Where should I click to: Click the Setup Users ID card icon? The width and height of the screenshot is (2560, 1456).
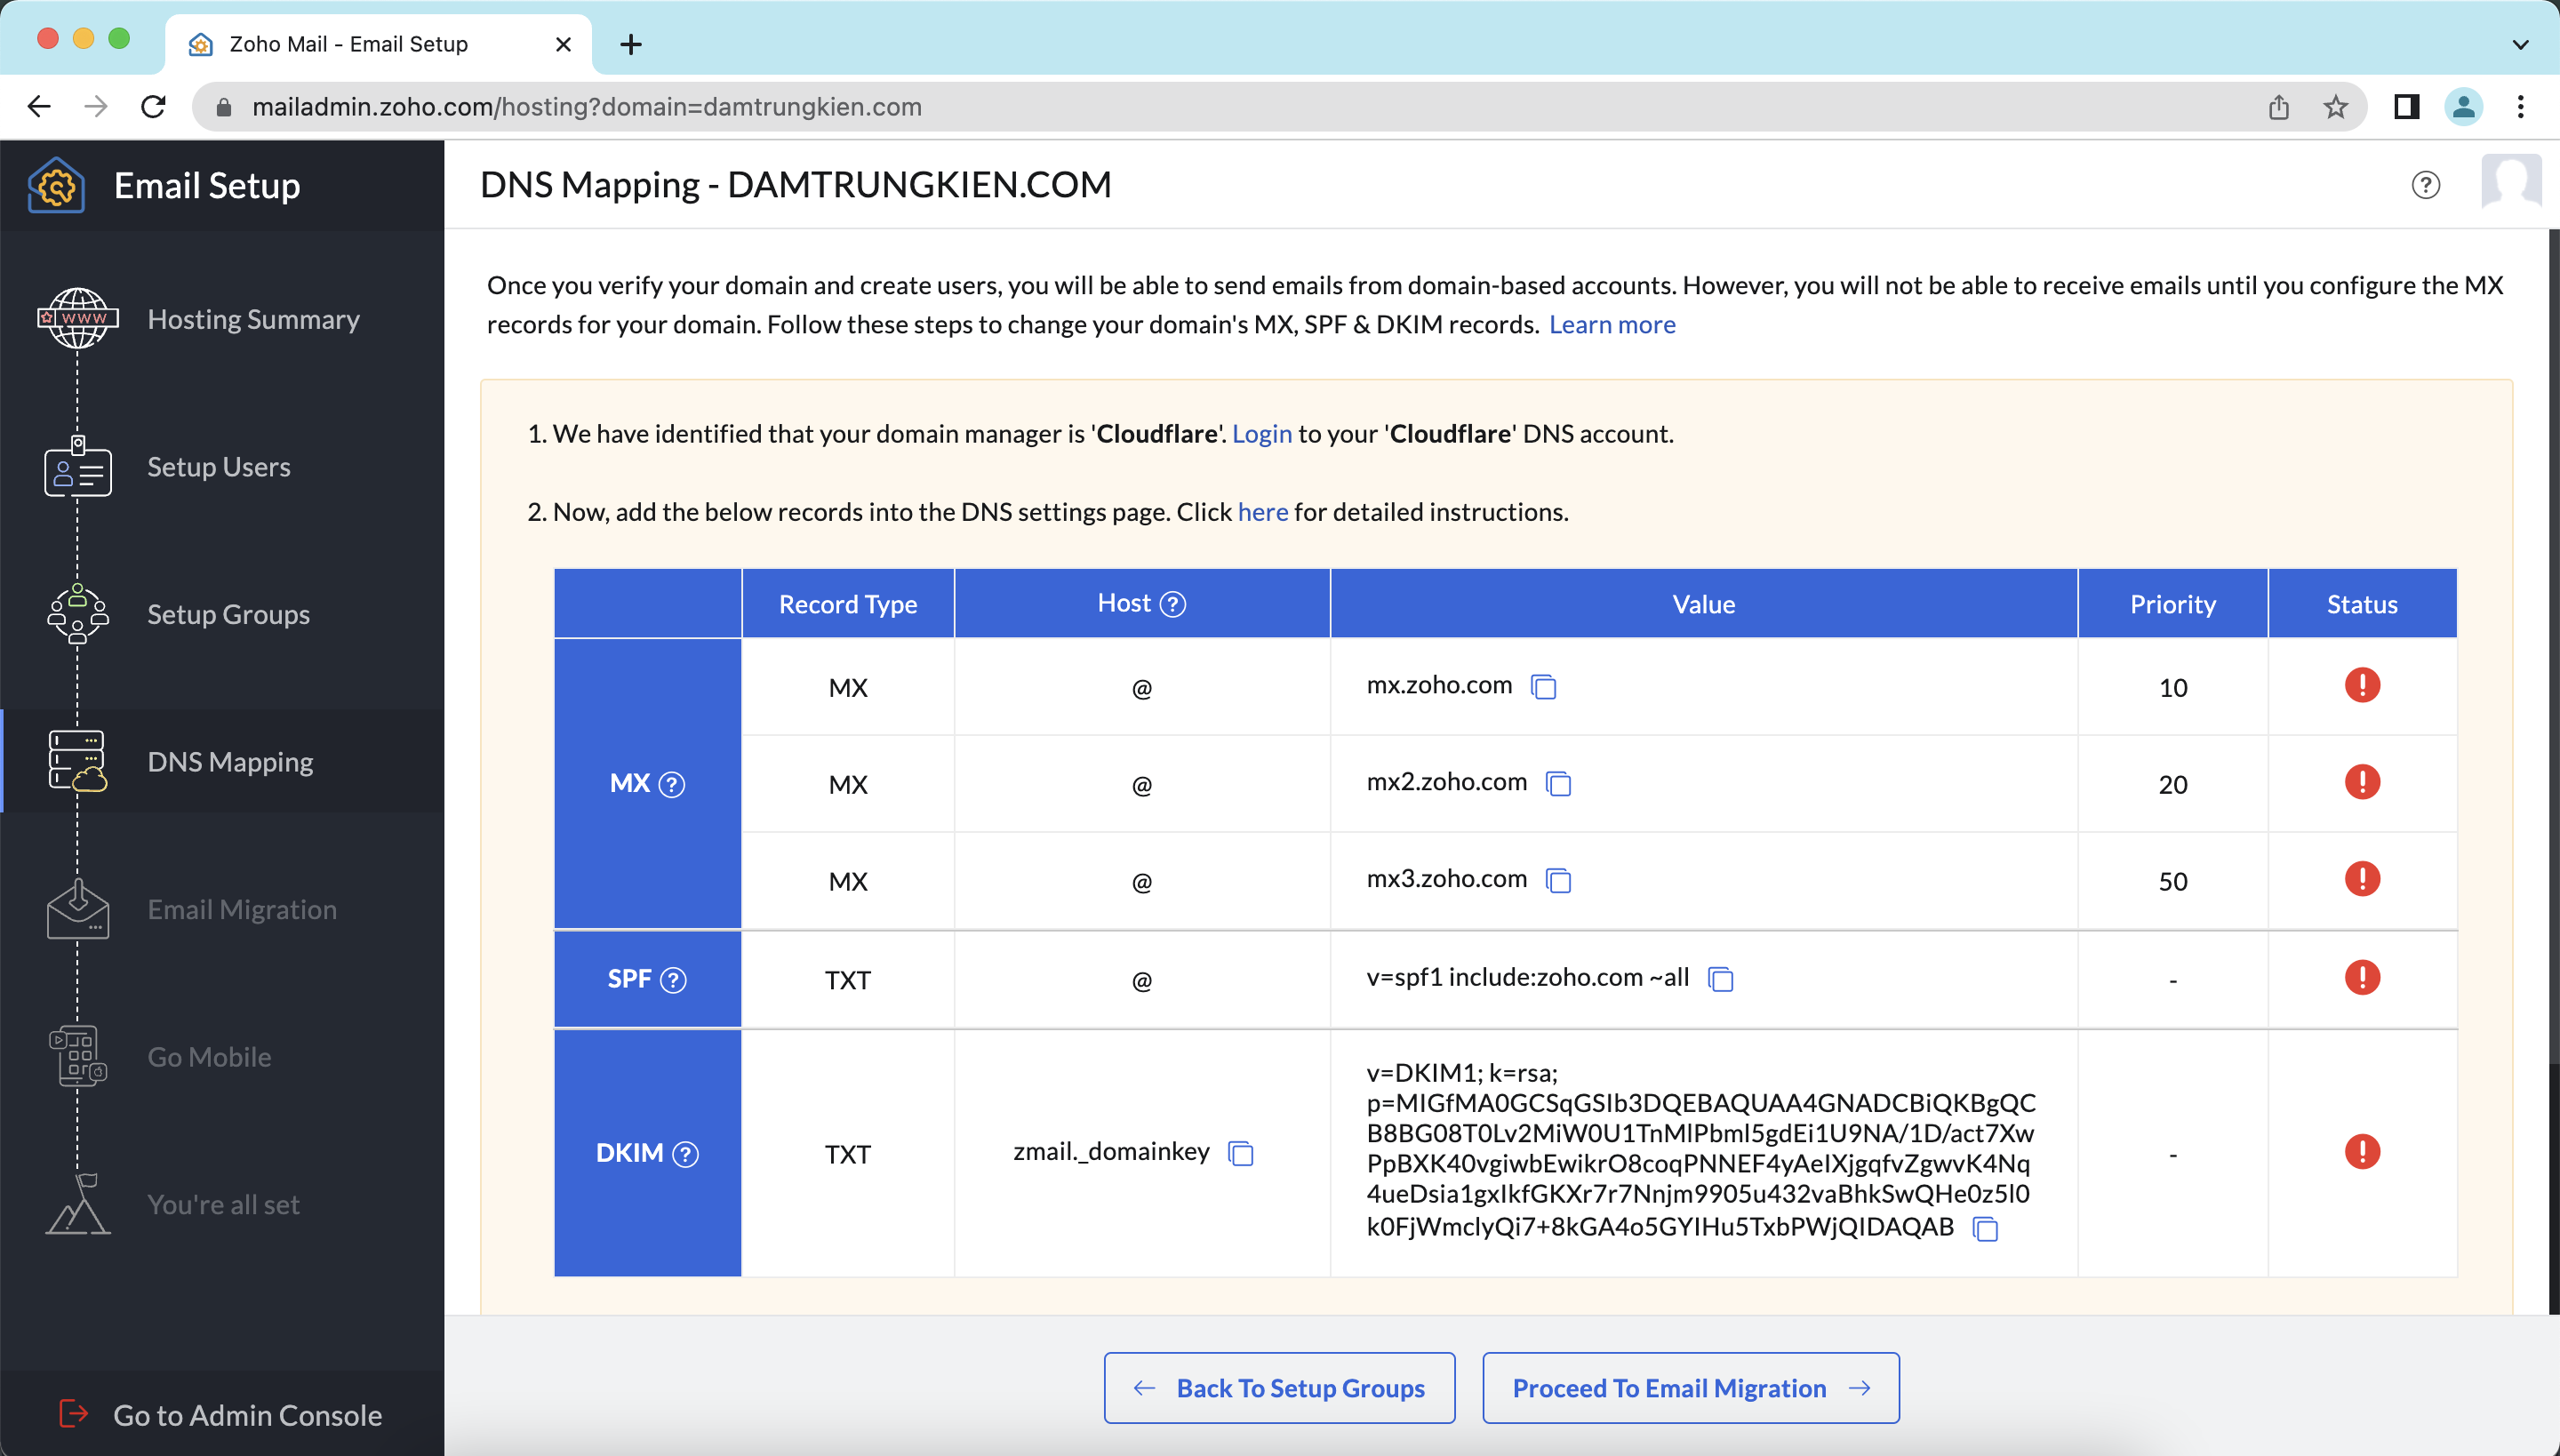tap(78, 466)
